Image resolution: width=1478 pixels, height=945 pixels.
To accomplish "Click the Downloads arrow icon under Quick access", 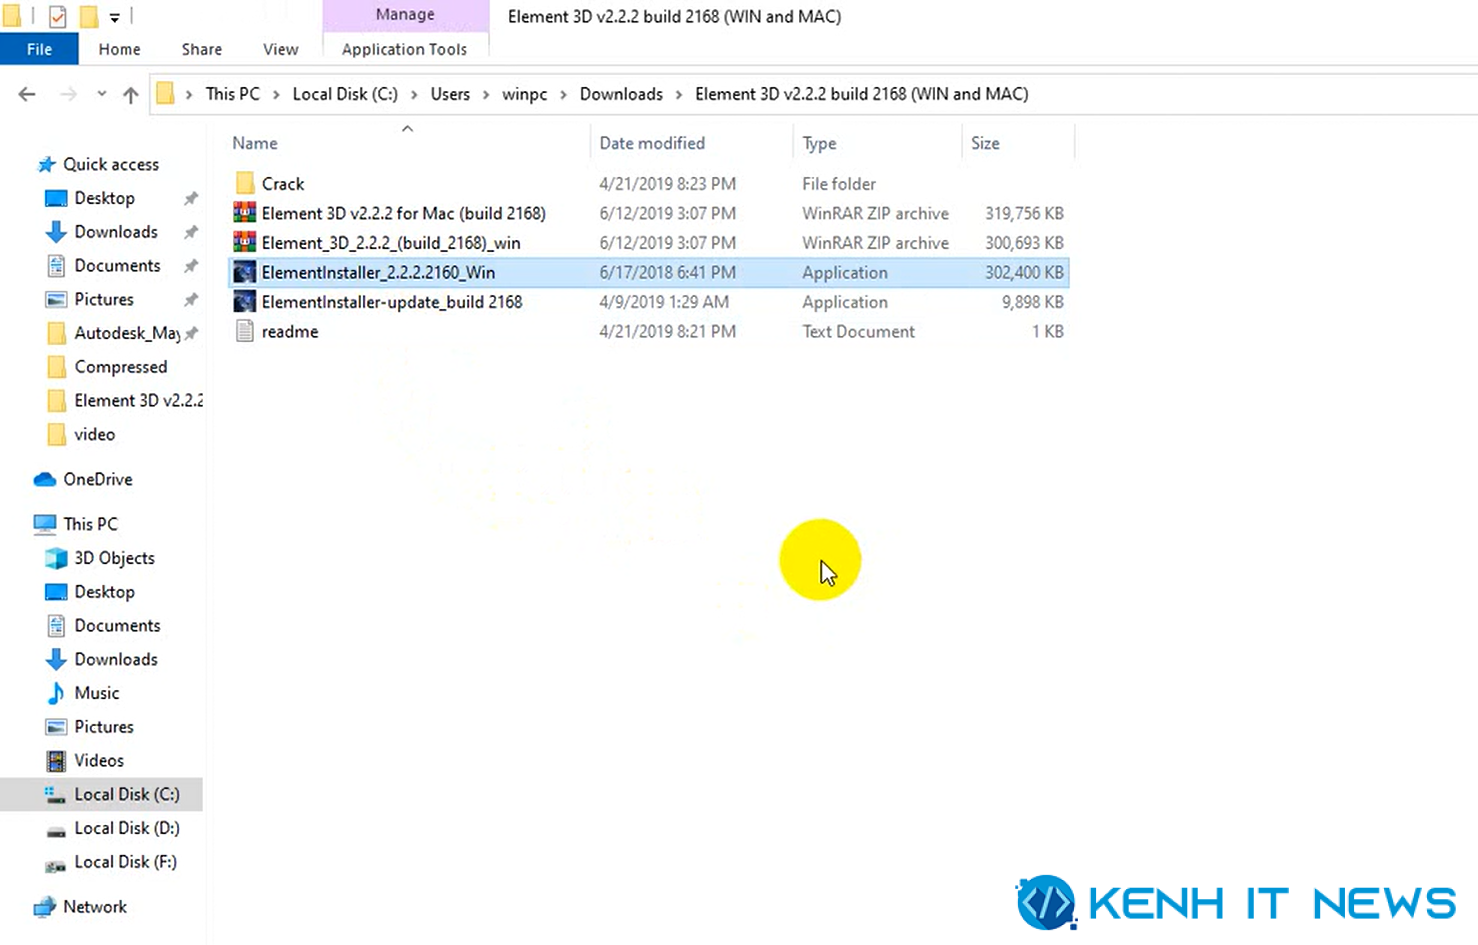I will point(57,232).
